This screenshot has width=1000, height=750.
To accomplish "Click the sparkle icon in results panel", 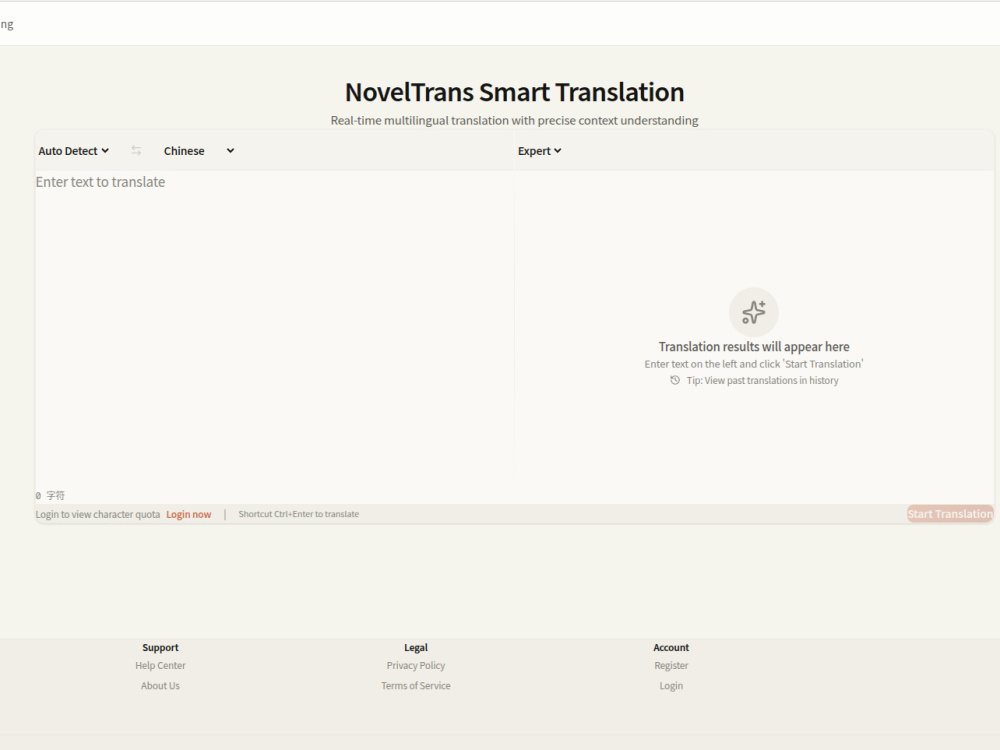I will click(753, 312).
